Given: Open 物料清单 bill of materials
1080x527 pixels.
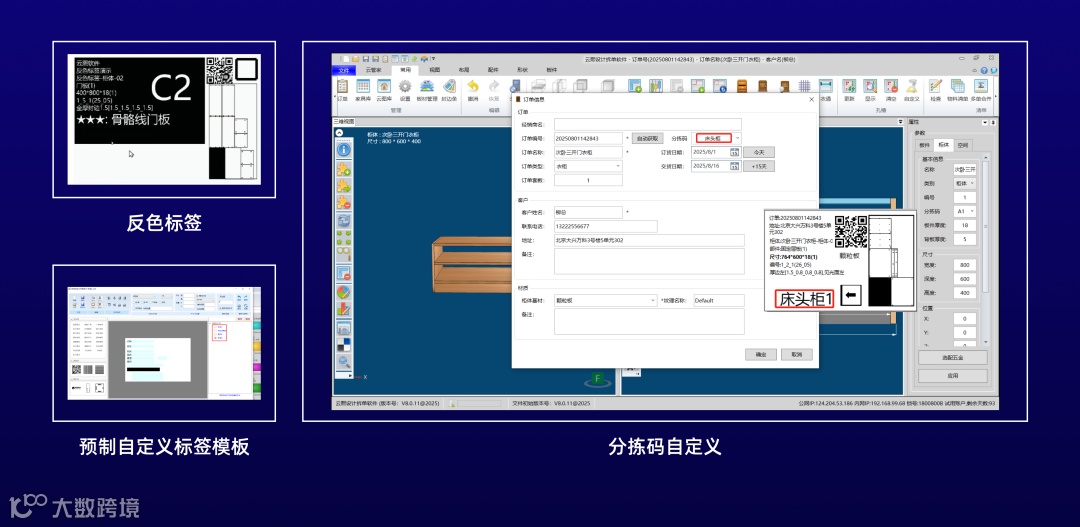Looking at the screenshot, I should 957,90.
